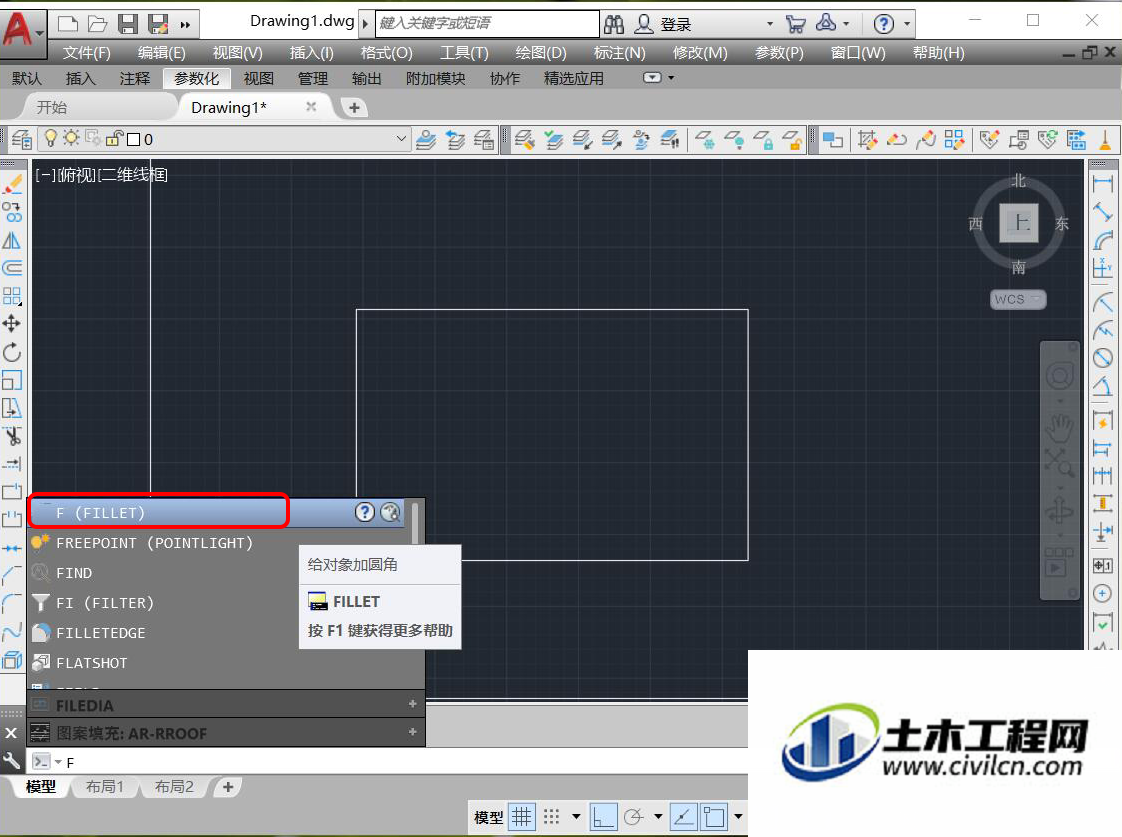1122x837 pixels.
Task: Open the 格式(O) menu
Action: tap(386, 53)
